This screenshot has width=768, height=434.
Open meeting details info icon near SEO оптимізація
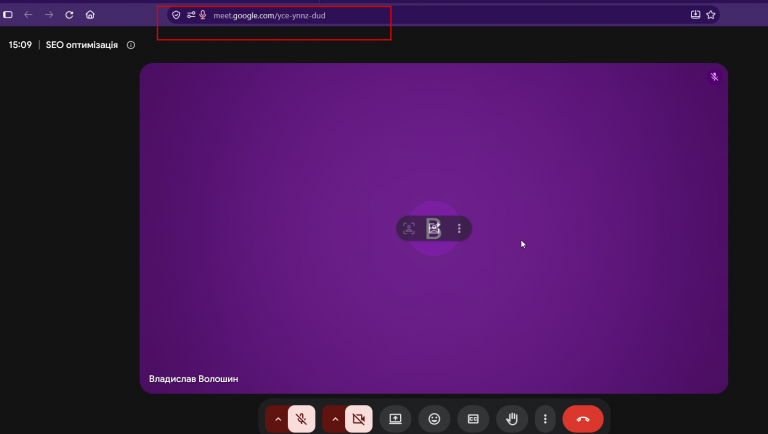(x=131, y=45)
